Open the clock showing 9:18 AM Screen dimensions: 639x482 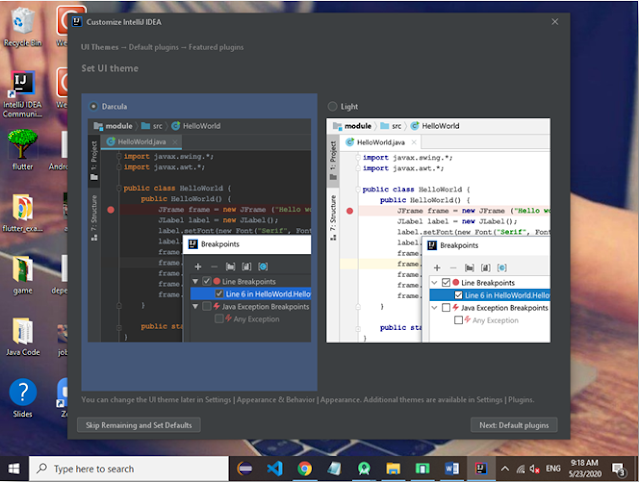coord(585,469)
